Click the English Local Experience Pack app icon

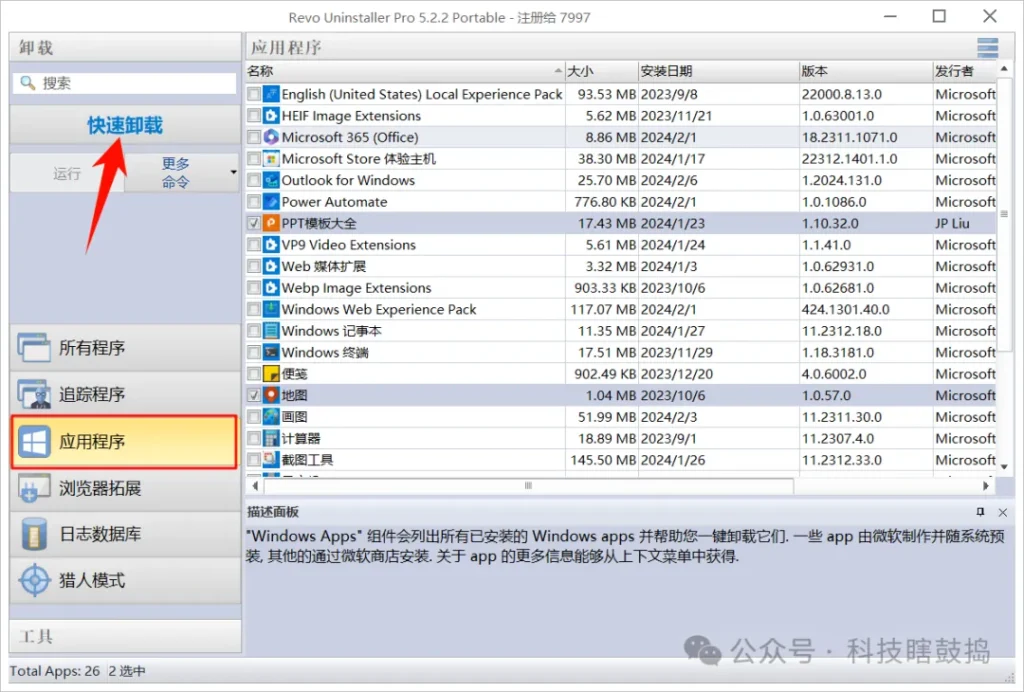coord(270,94)
